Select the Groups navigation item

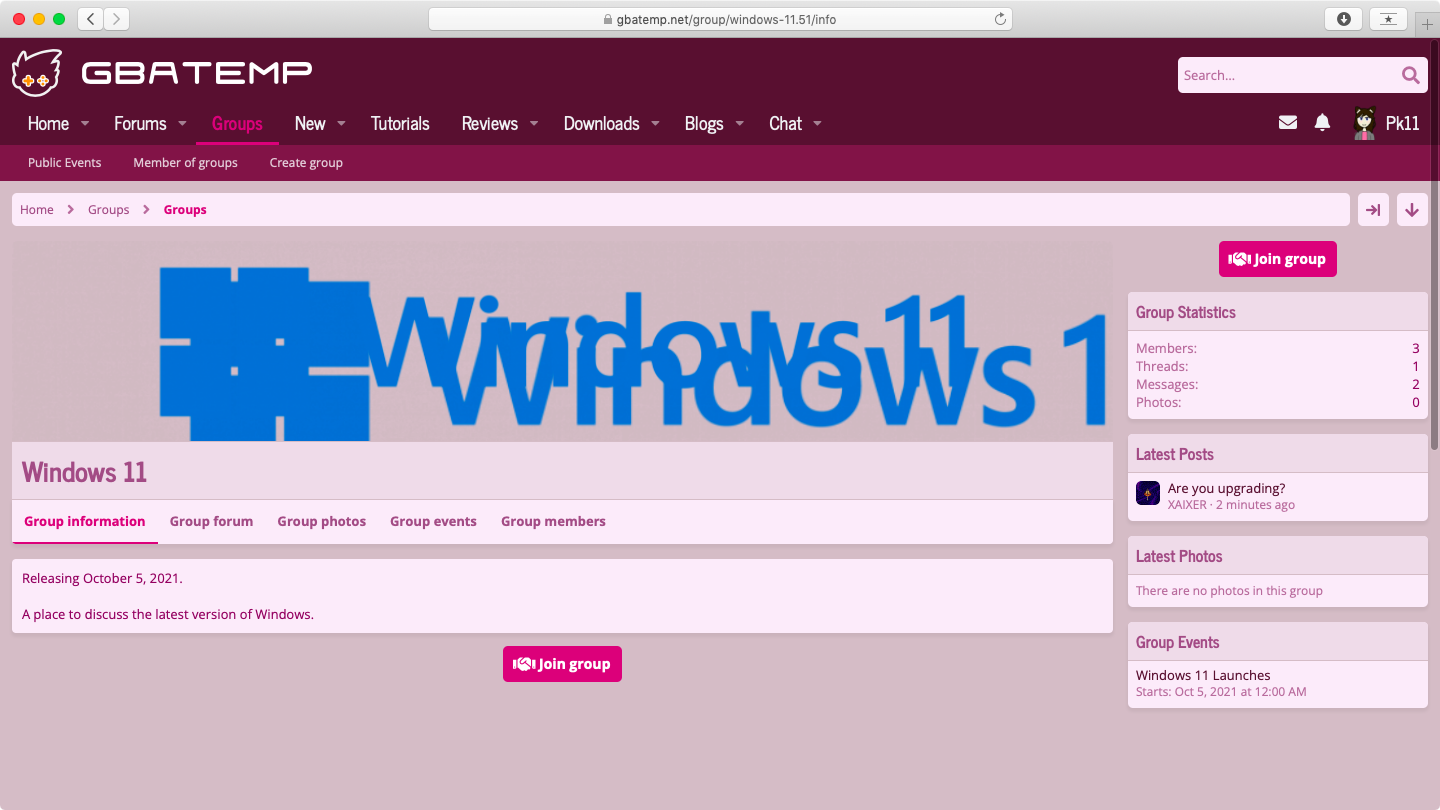point(237,124)
